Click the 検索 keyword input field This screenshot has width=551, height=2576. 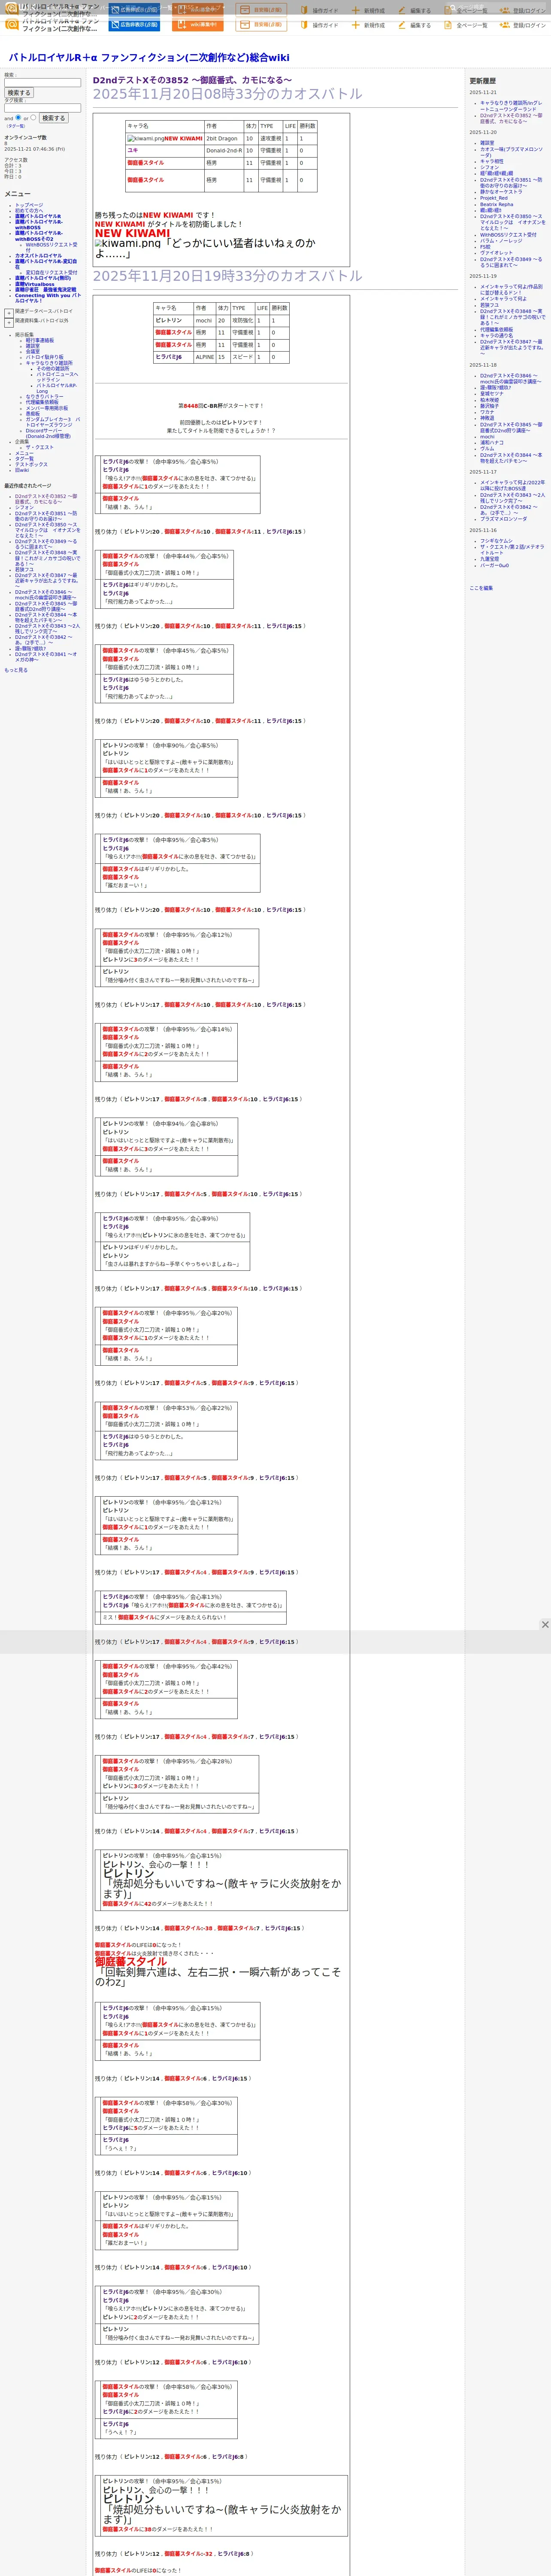[42, 83]
